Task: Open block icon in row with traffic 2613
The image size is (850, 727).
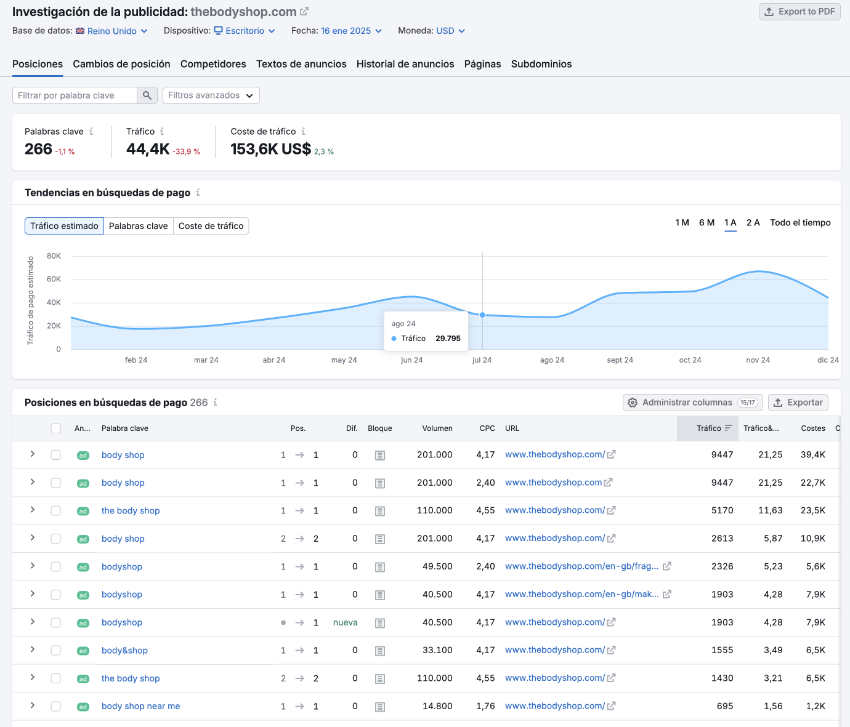Action: 380,539
